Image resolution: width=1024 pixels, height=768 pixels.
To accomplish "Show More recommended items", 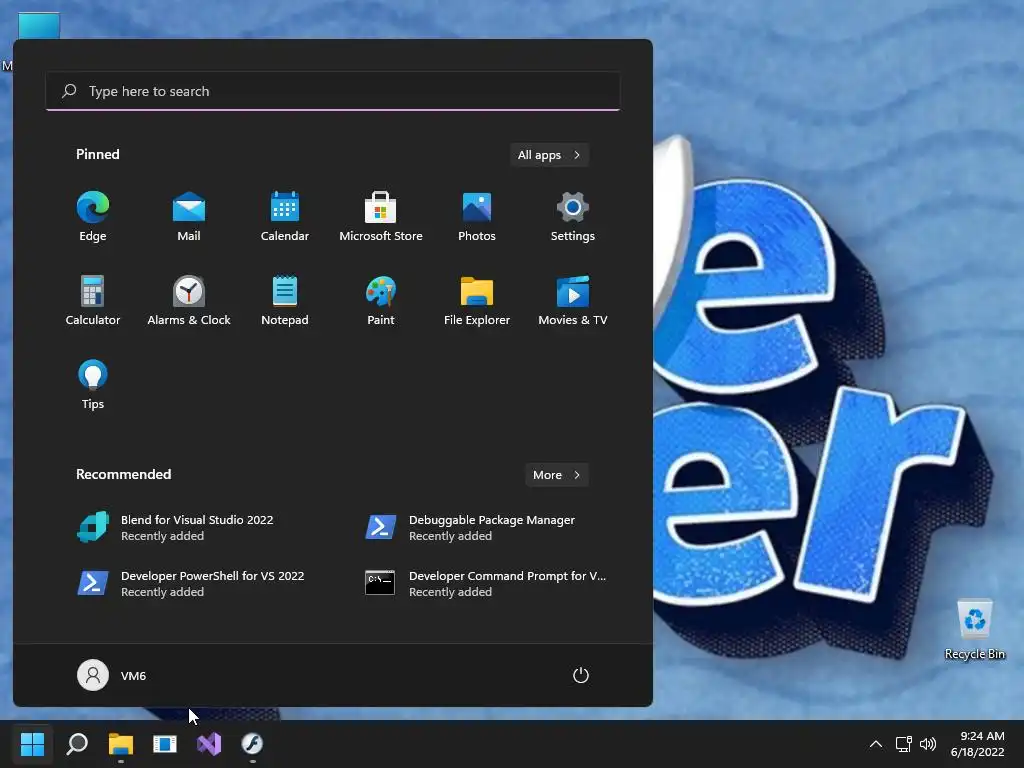I will point(556,475).
